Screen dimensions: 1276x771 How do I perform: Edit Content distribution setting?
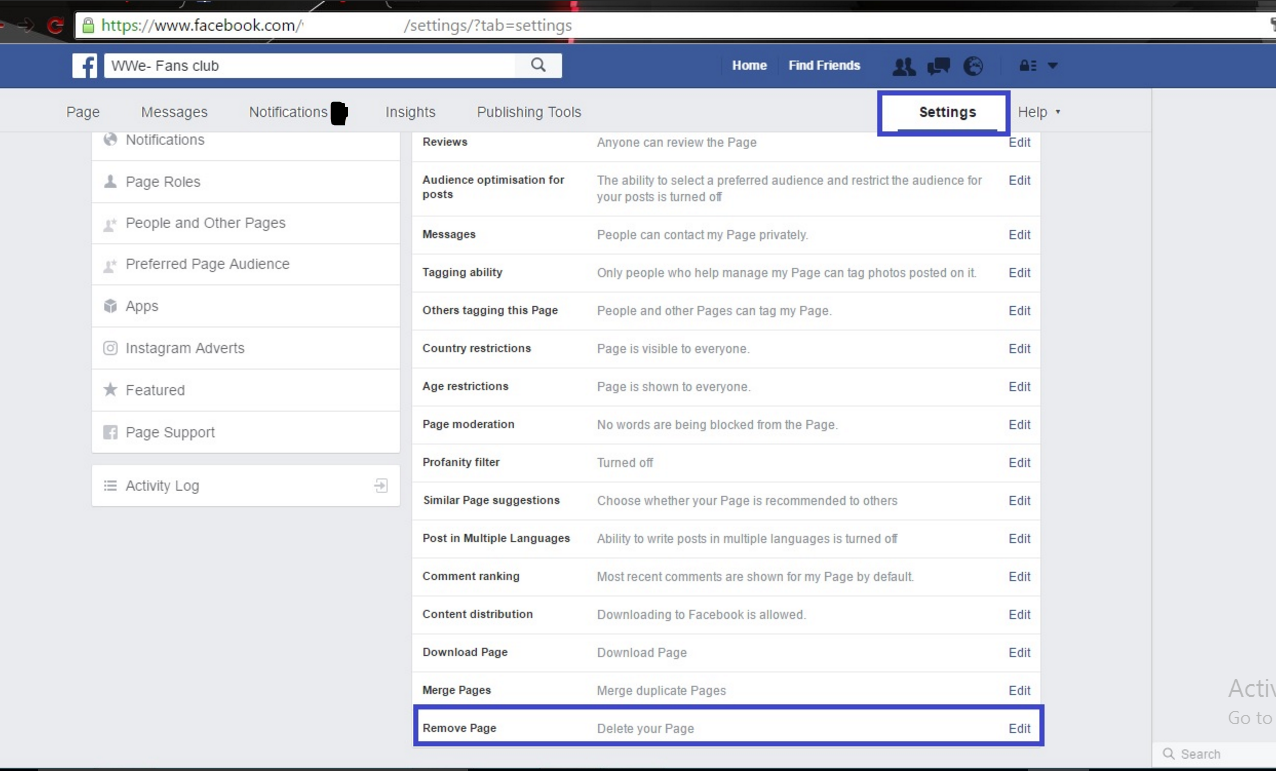[1019, 614]
